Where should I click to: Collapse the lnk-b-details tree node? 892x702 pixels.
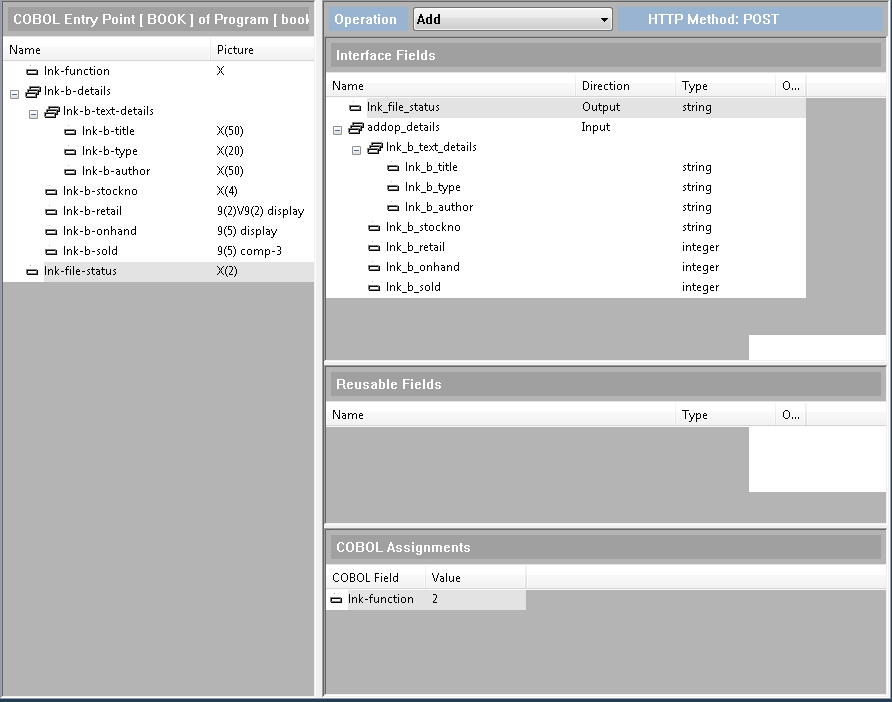tap(14, 93)
